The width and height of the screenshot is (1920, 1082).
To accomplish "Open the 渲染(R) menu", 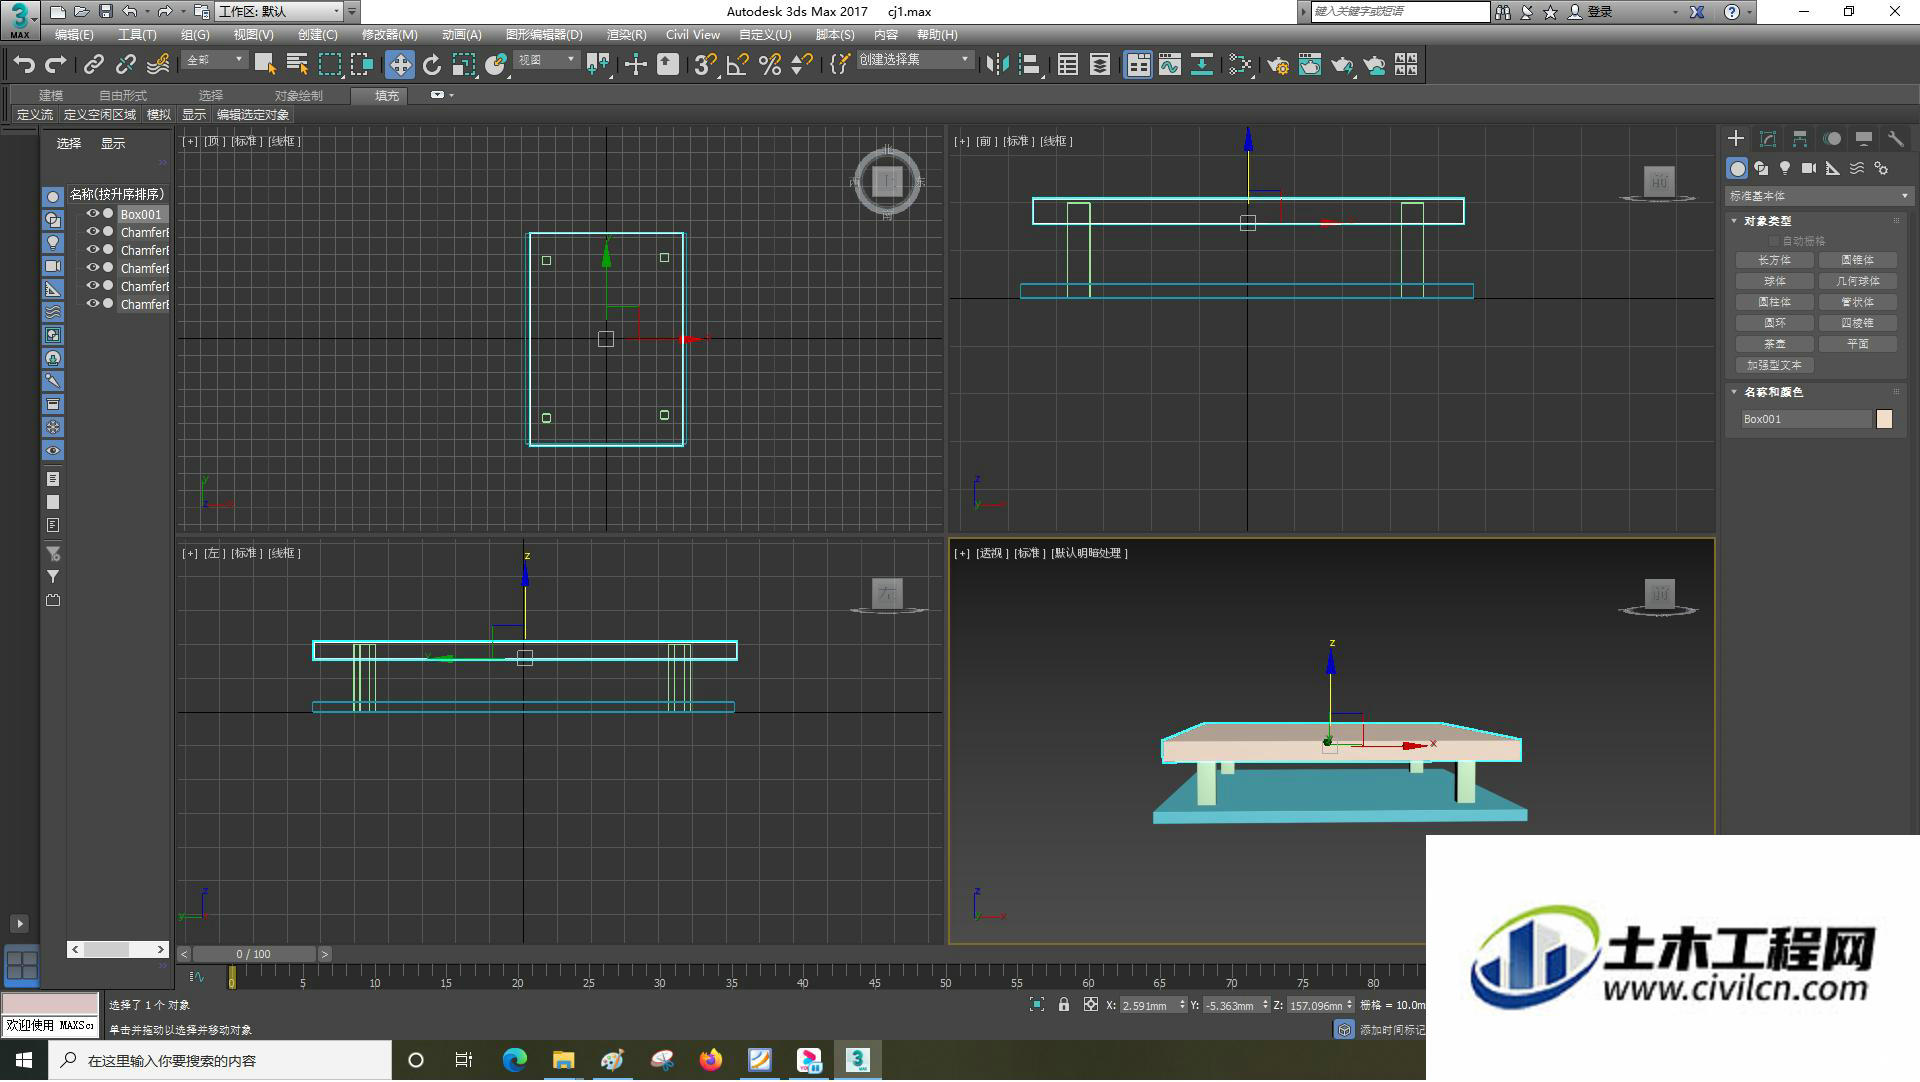I will pos(627,35).
